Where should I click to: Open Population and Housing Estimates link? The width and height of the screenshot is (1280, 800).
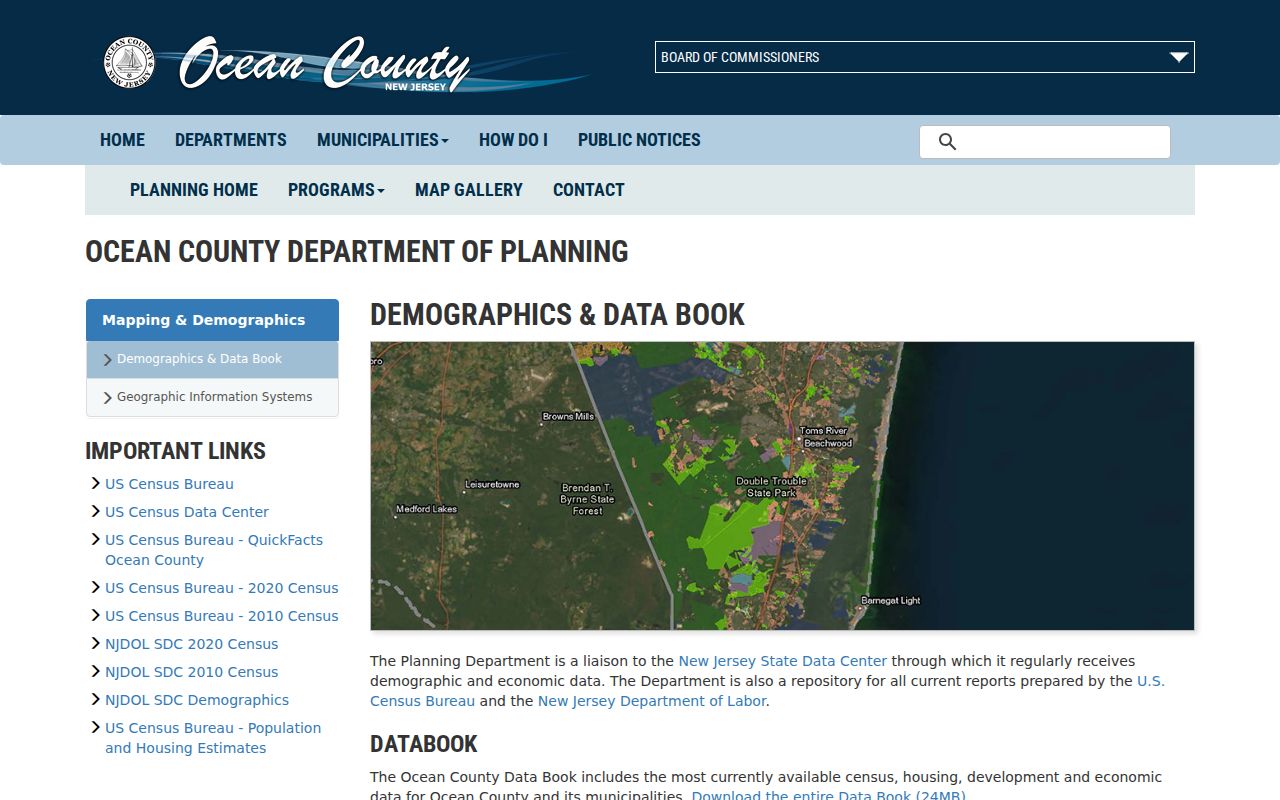(x=213, y=738)
